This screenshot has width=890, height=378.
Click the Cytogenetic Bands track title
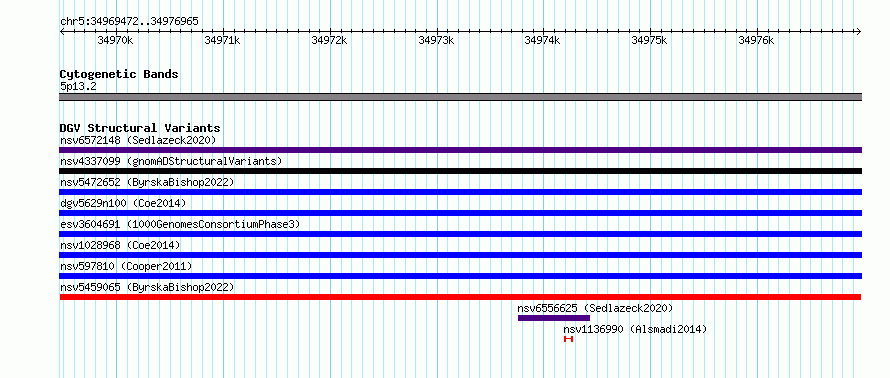119,74
